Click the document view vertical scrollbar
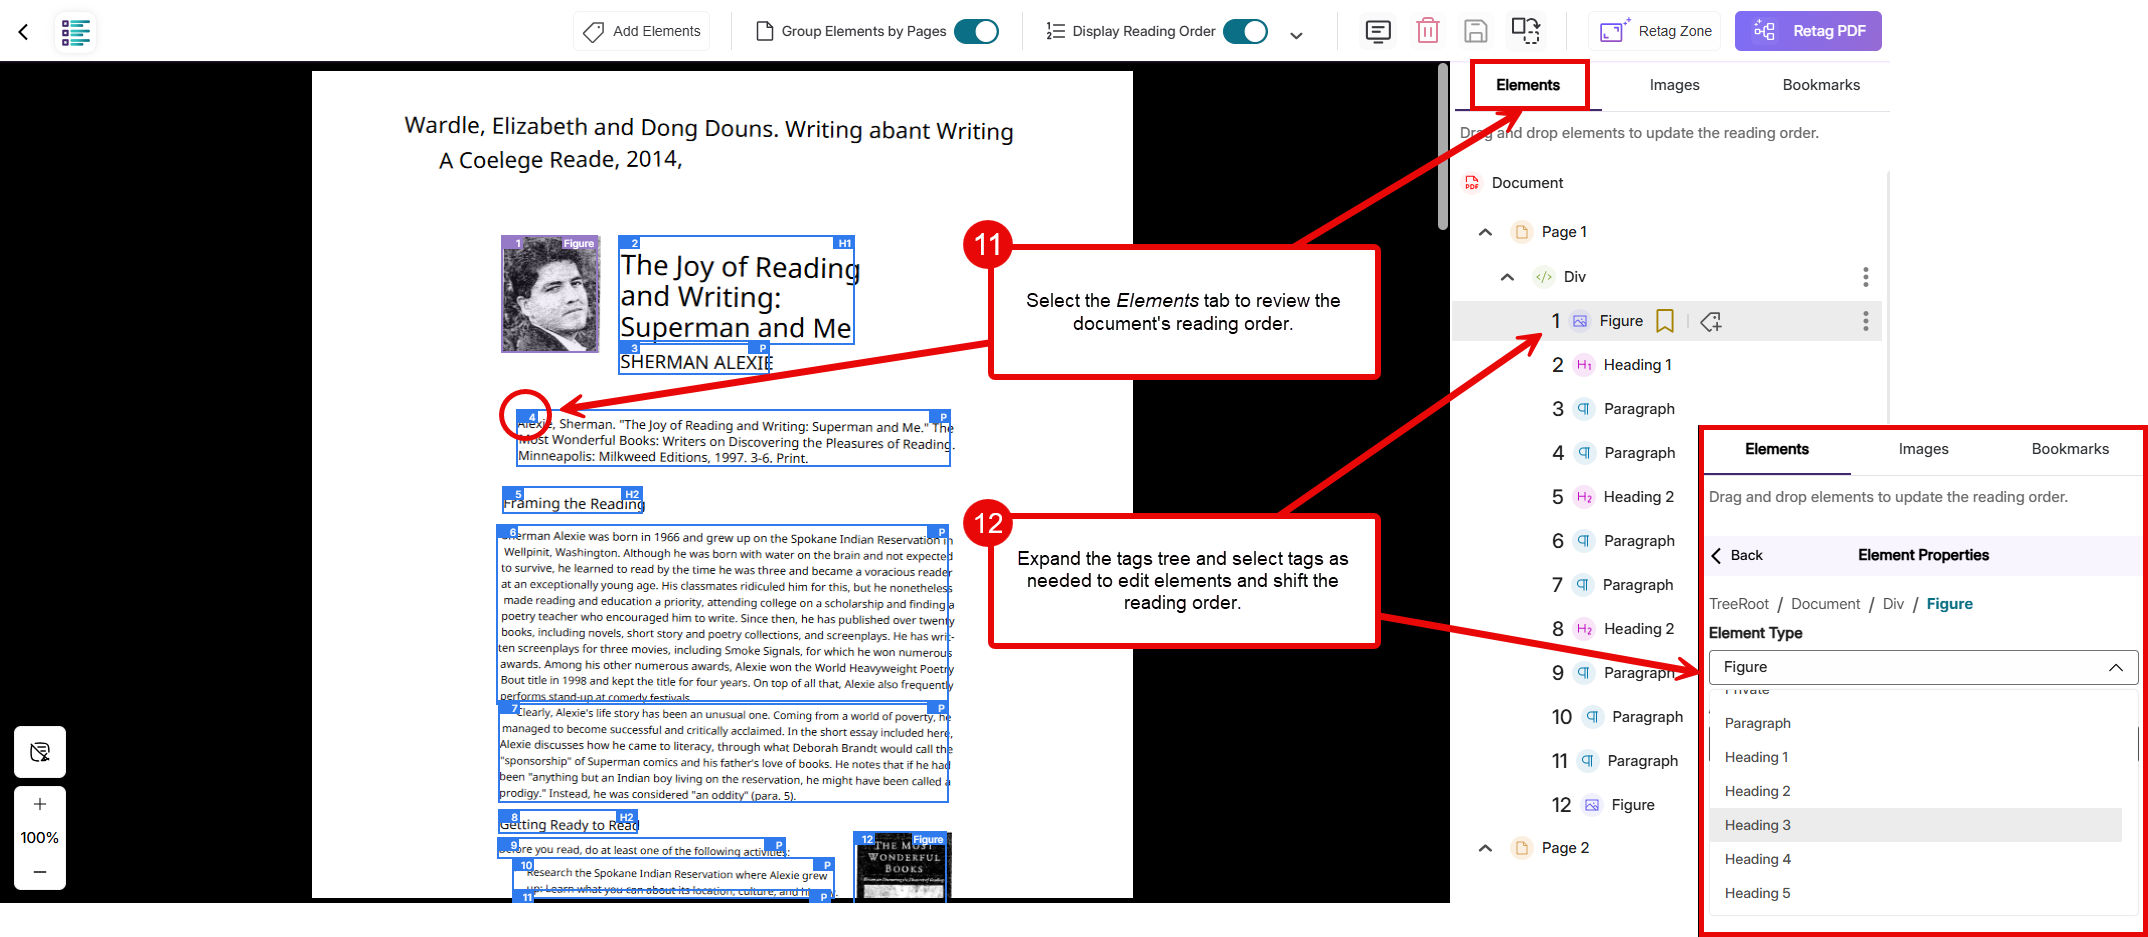 coord(1443,147)
